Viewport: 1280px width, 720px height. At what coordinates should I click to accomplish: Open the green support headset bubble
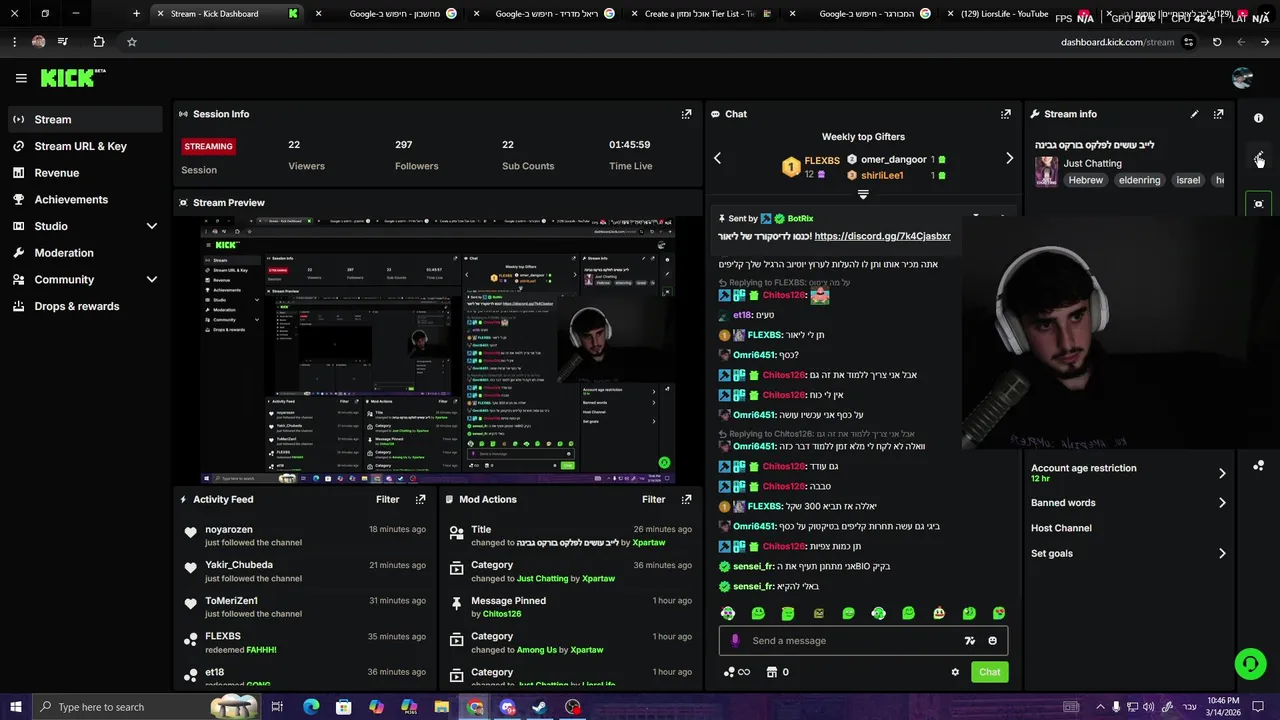[1249, 663]
